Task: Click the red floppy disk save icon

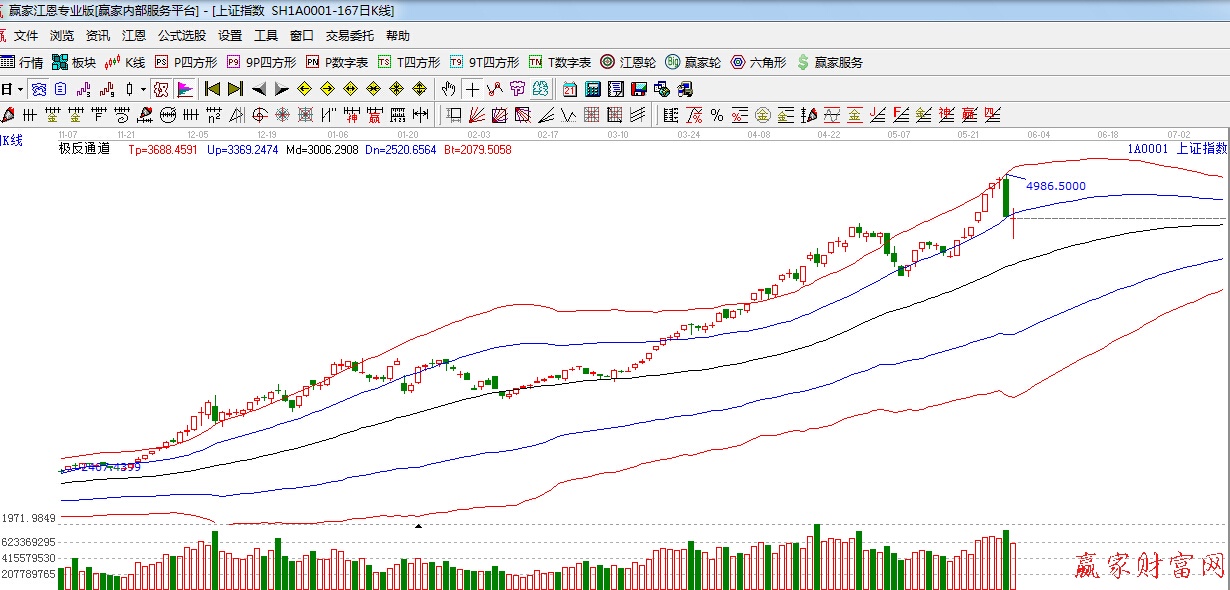Action: click(x=638, y=89)
